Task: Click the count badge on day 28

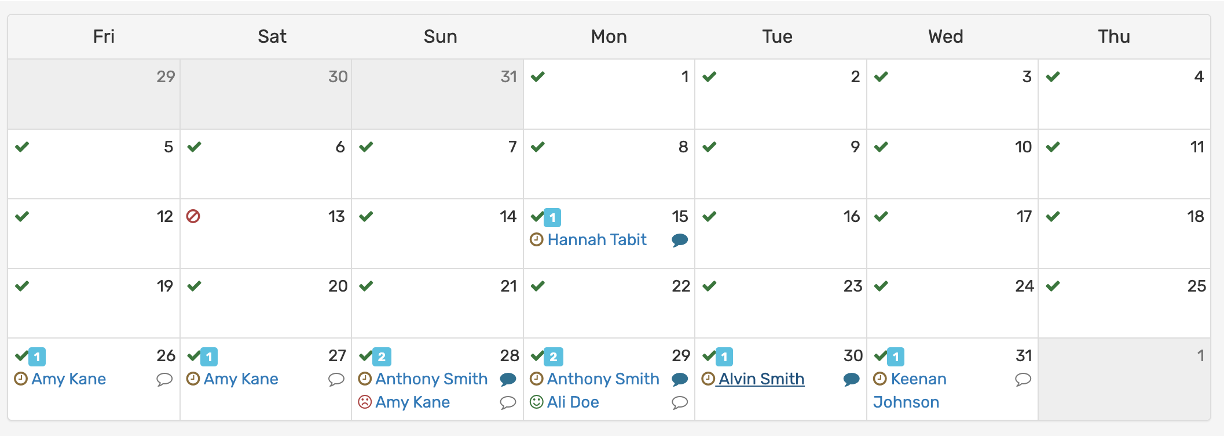Action: pos(382,356)
